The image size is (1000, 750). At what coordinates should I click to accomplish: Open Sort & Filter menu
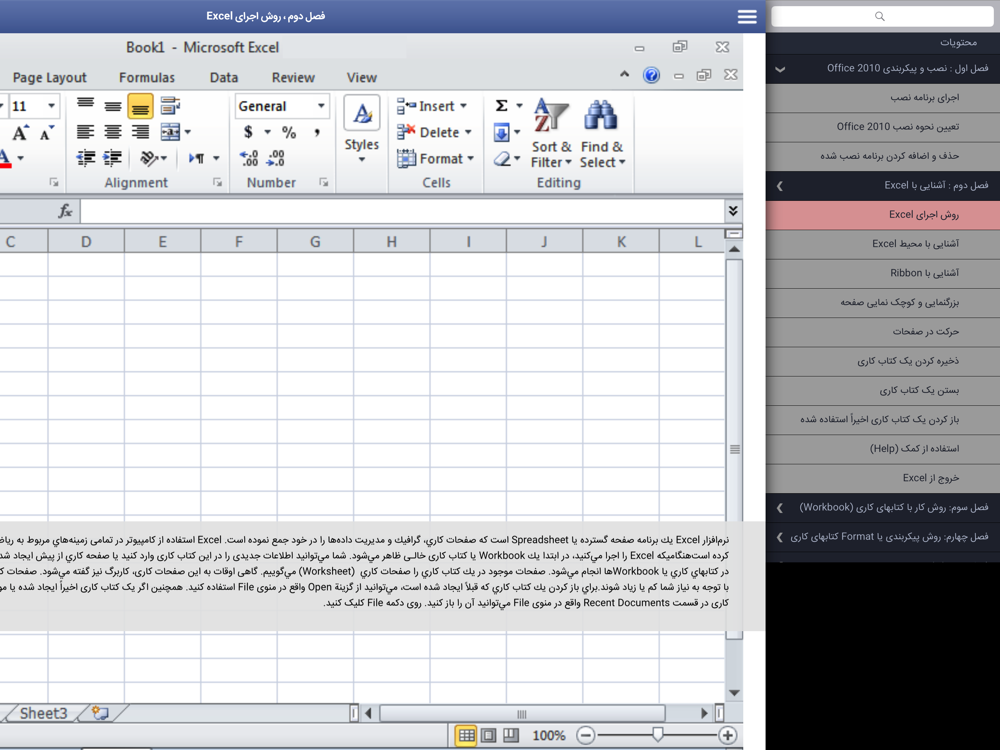click(552, 133)
